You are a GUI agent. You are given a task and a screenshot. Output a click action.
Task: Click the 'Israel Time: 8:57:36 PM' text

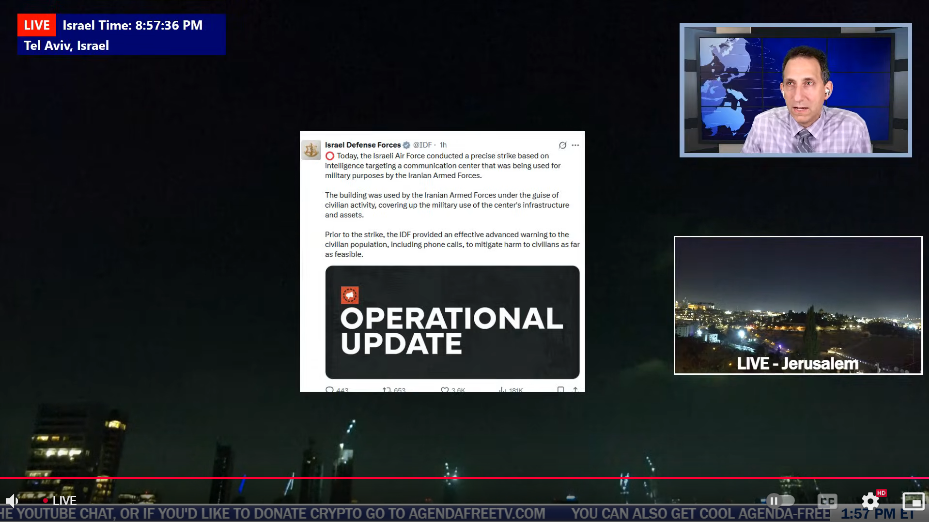tap(133, 25)
